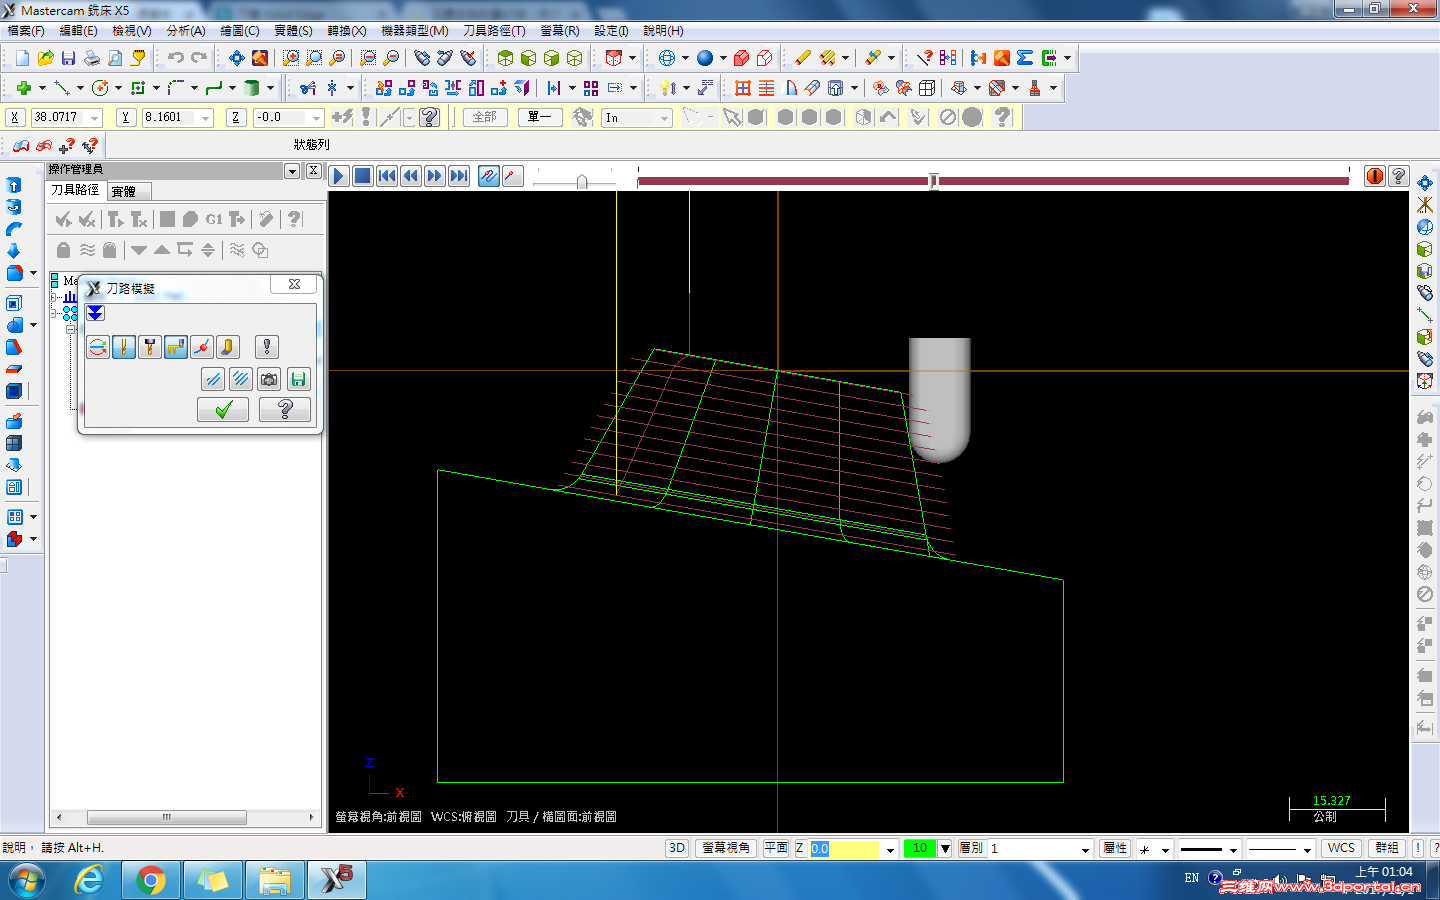Play the toolpath backplot
The image size is (1440, 900).
[339, 177]
